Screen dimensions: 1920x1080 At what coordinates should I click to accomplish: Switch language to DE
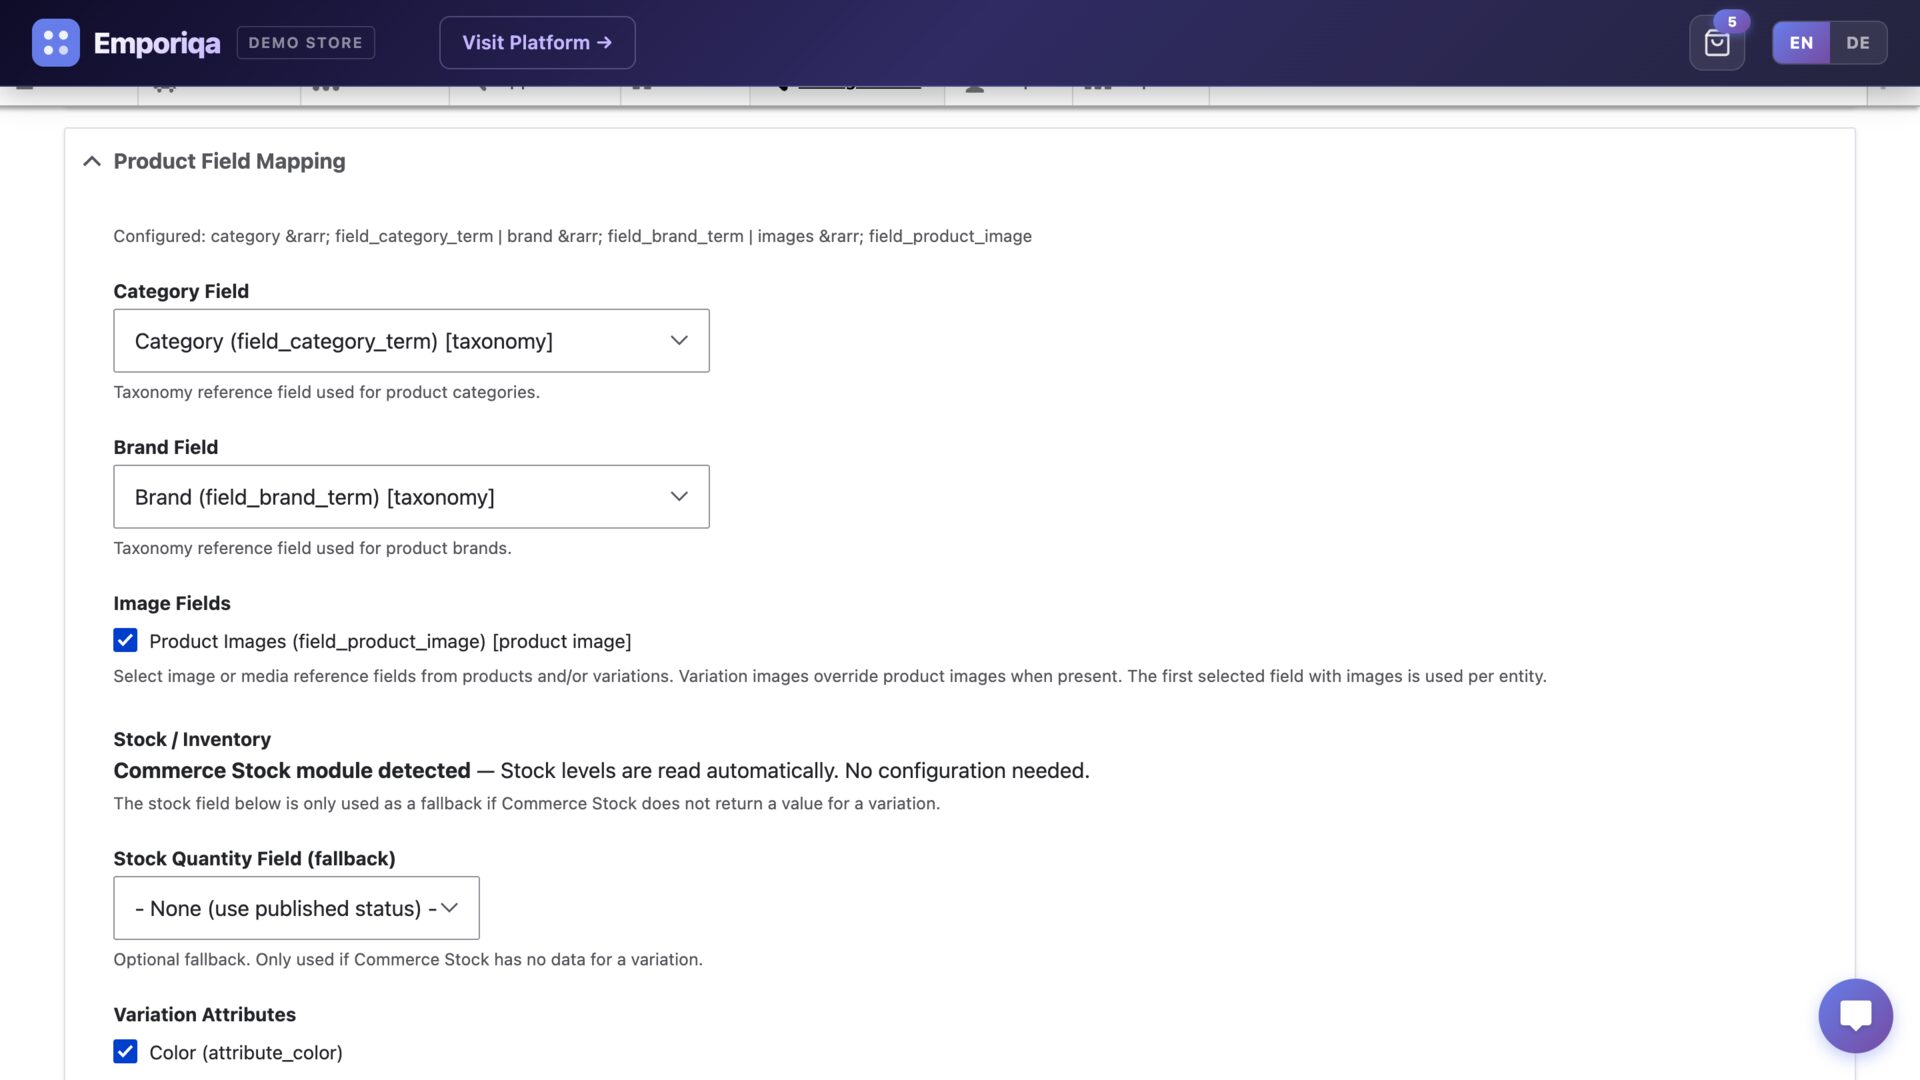pos(1858,43)
